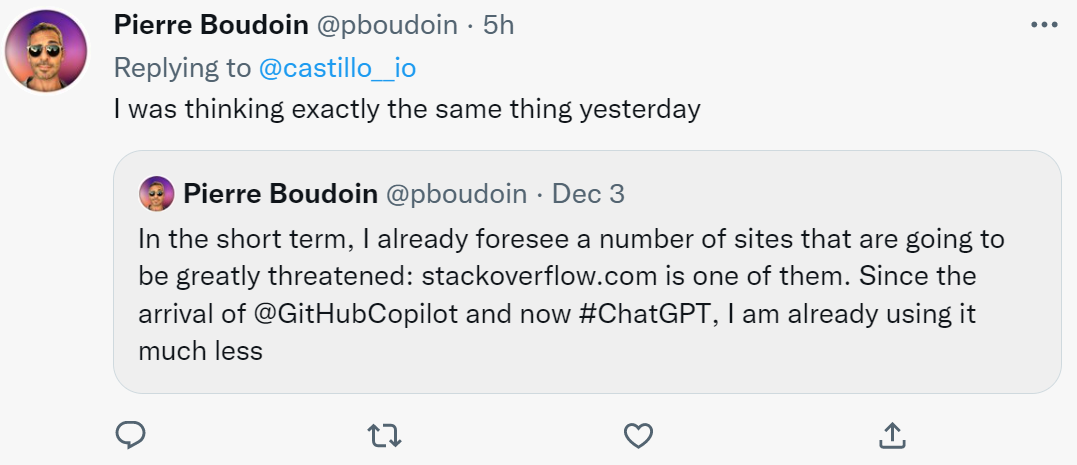
Task: Open the three-dot more options menu
Action: 1044,25
